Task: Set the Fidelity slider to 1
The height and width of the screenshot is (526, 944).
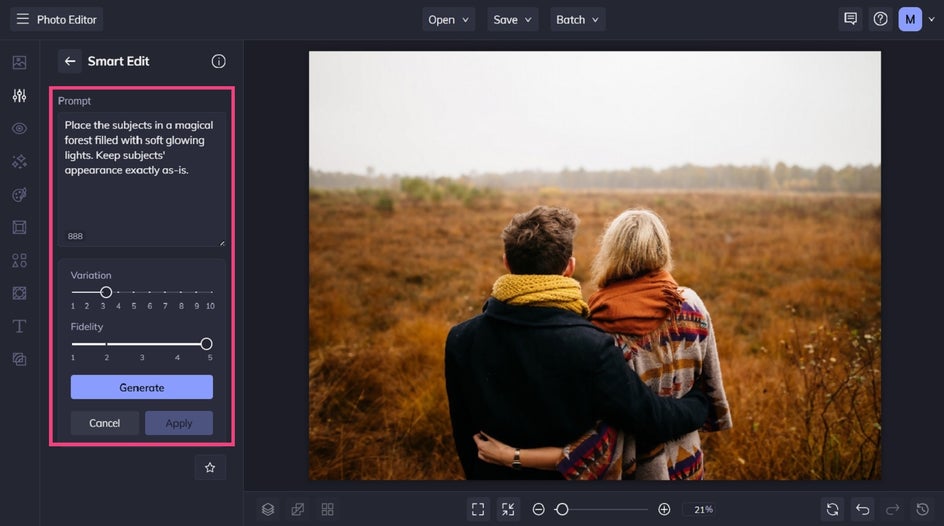Action: tap(73, 344)
